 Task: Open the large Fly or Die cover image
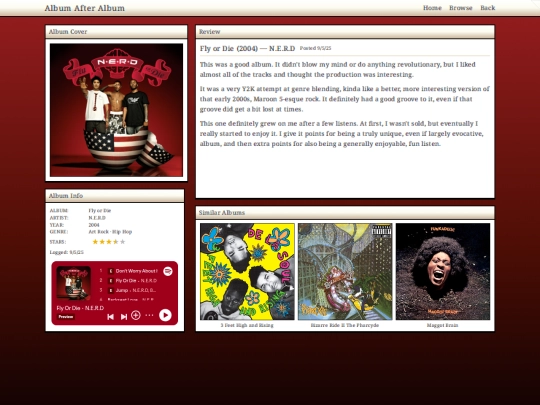(x=116, y=110)
